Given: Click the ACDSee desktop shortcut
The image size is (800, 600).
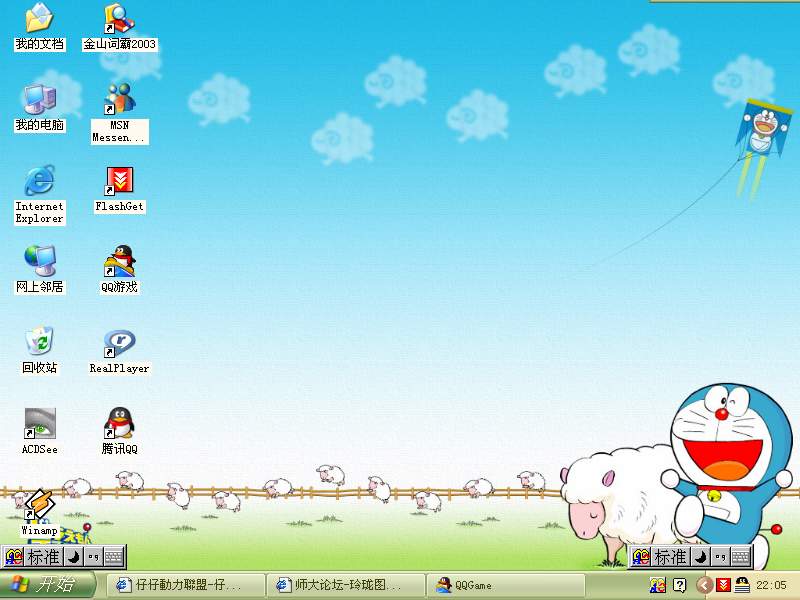Looking at the screenshot, I should tap(39, 425).
